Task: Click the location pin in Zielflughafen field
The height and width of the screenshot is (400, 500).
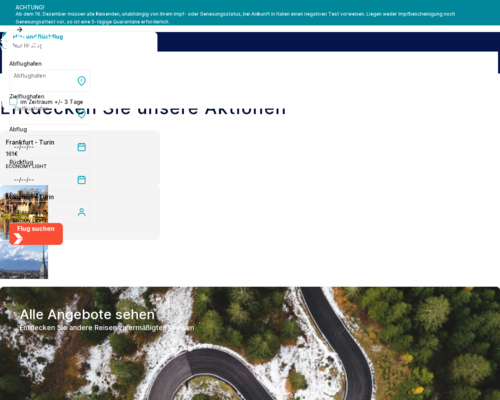Action: click(x=82, y=114)
